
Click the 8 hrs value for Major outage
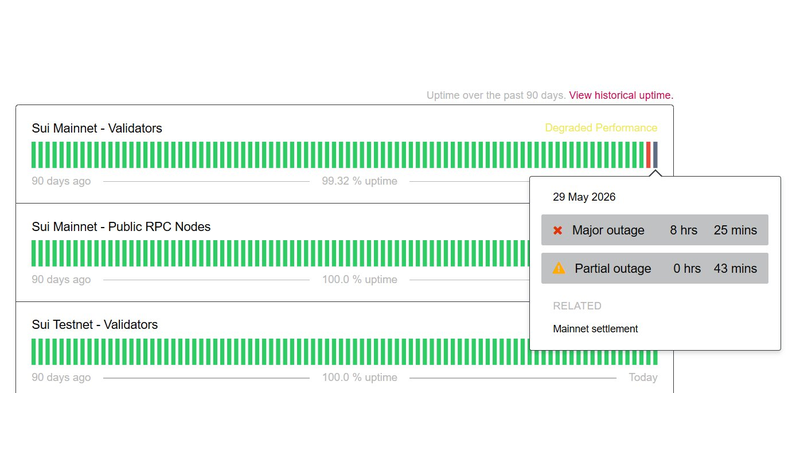(x=684, y=230)
